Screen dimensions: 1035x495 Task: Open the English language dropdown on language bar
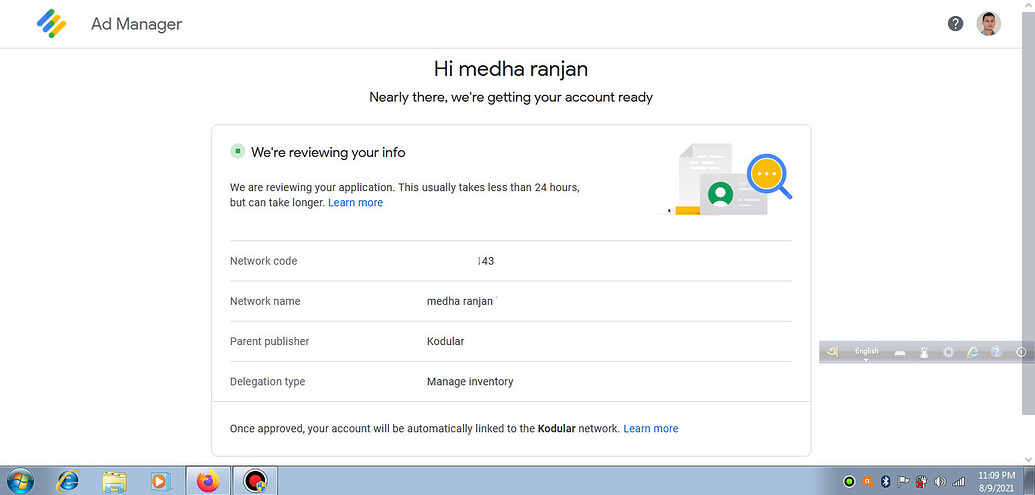tap(867, 352)
